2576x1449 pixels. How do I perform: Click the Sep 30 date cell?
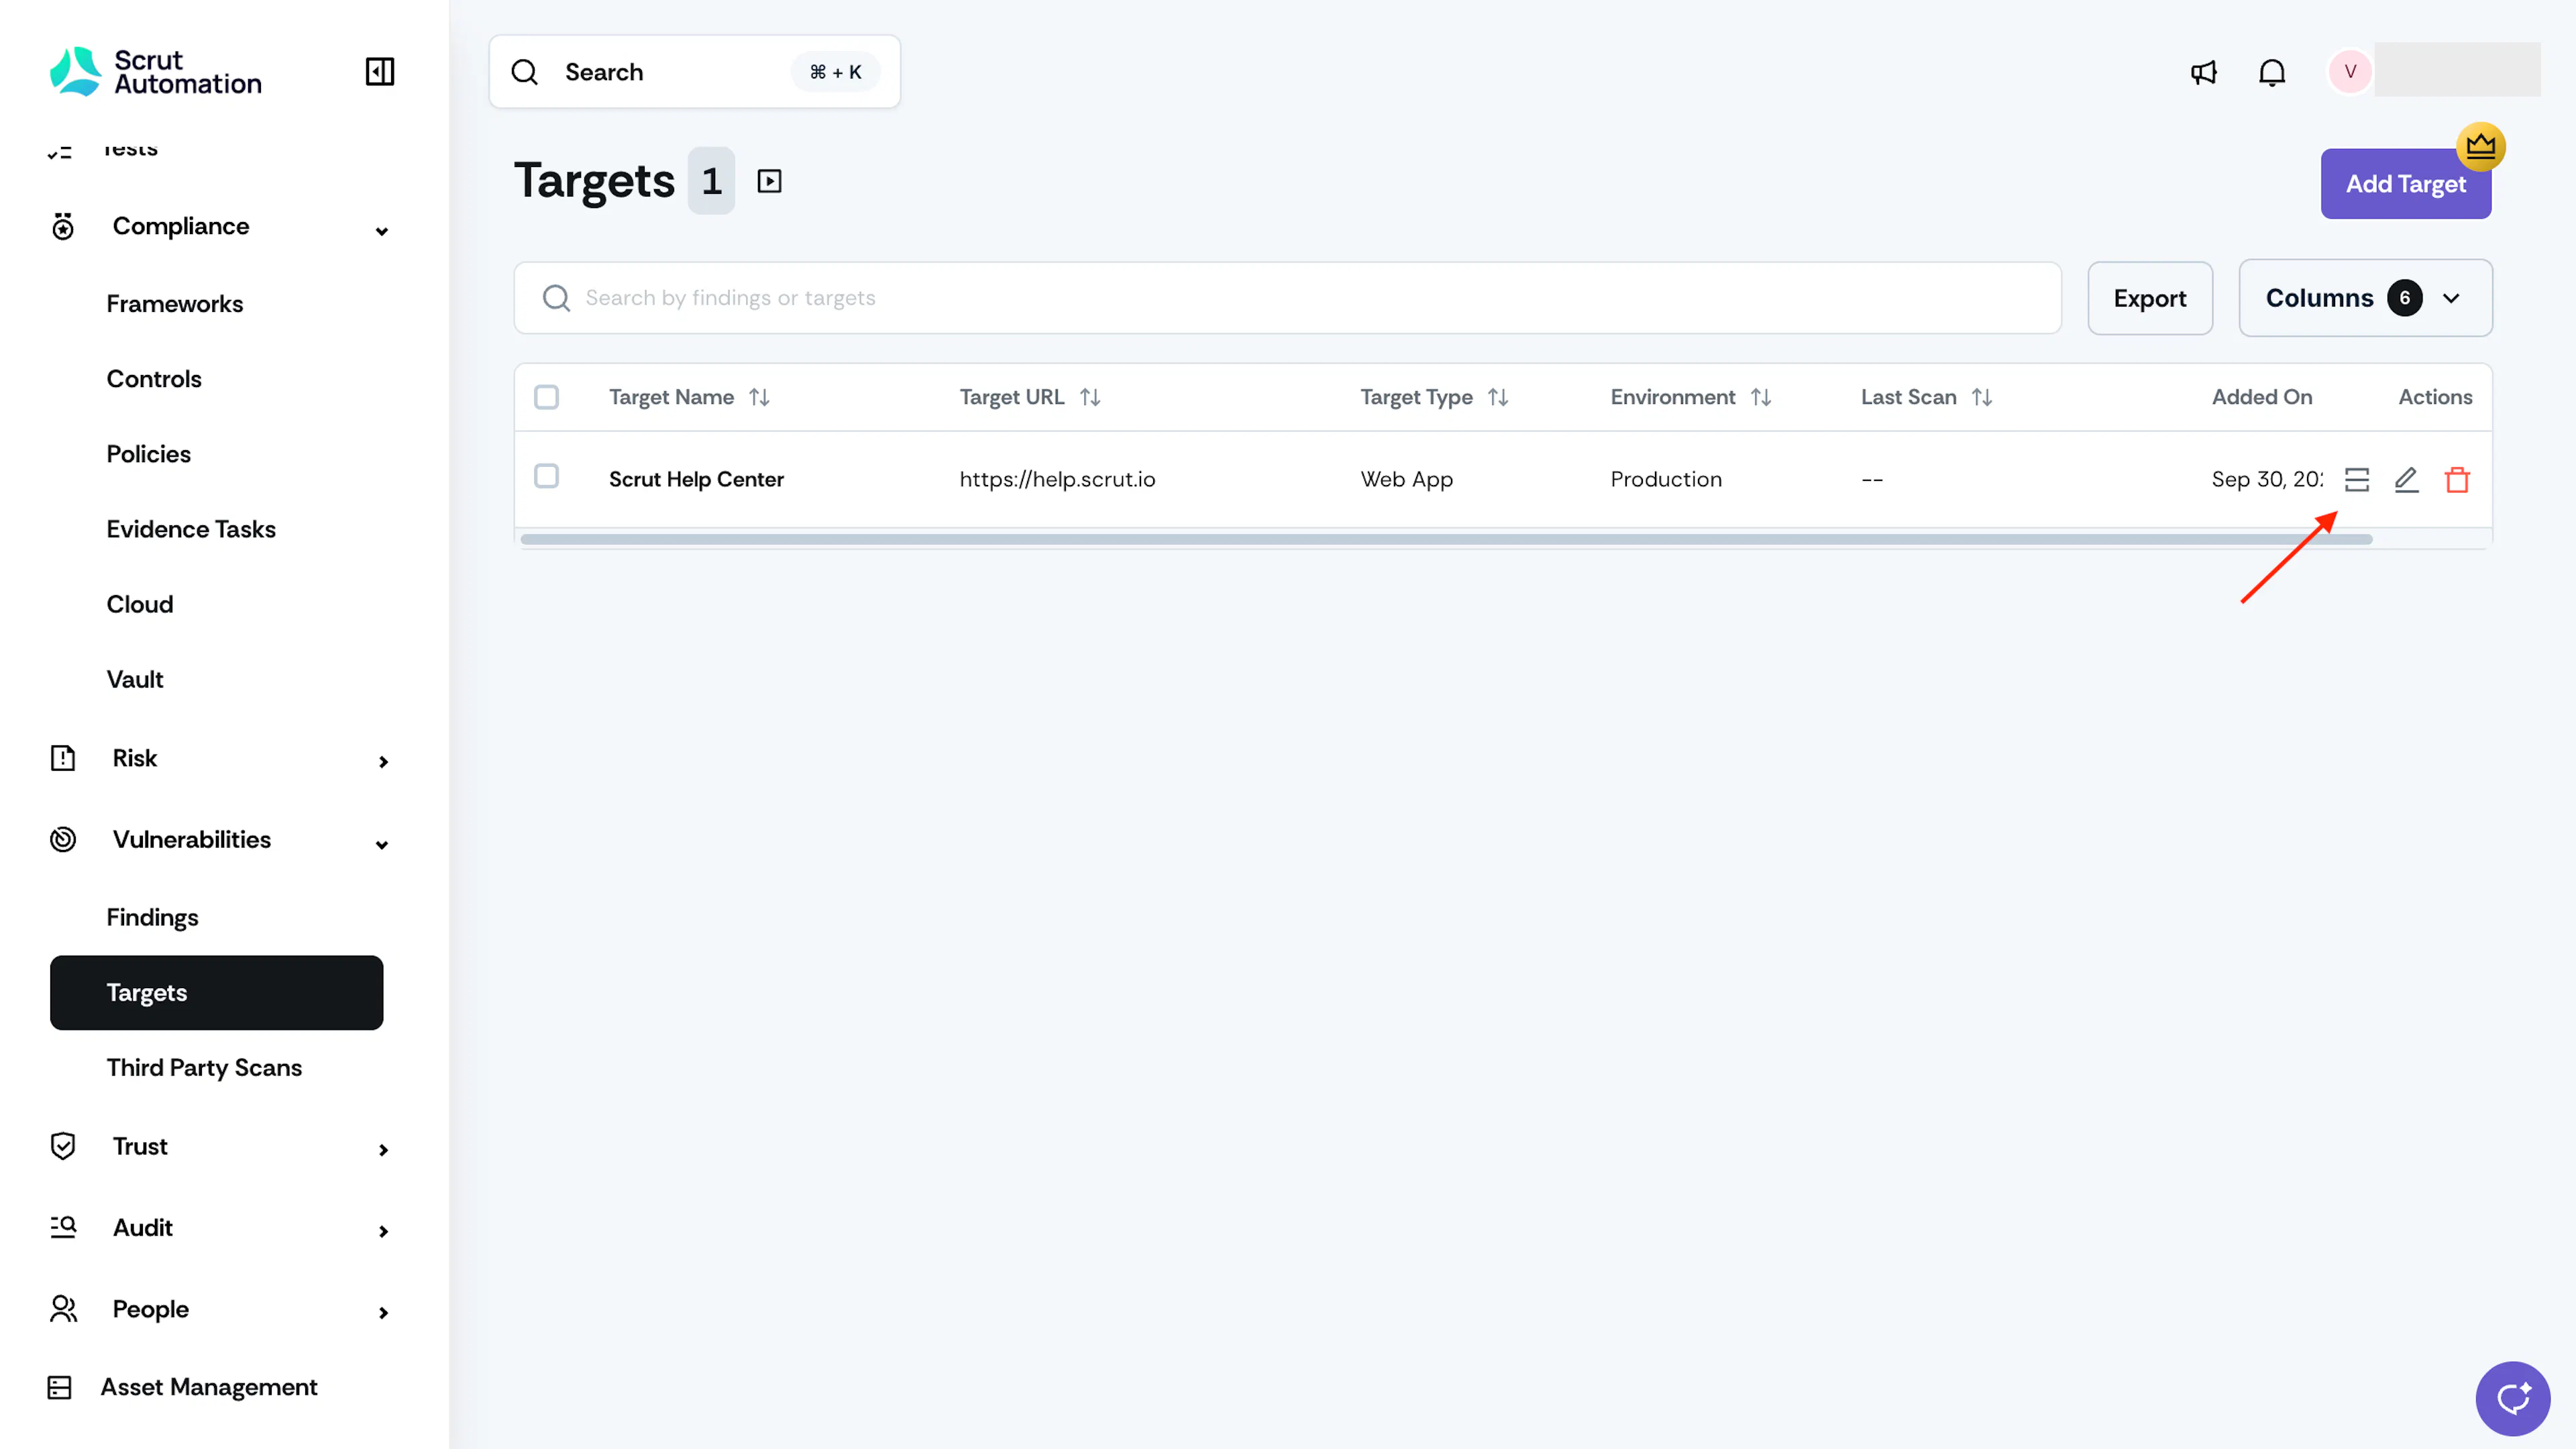[x=2268, y=479]
